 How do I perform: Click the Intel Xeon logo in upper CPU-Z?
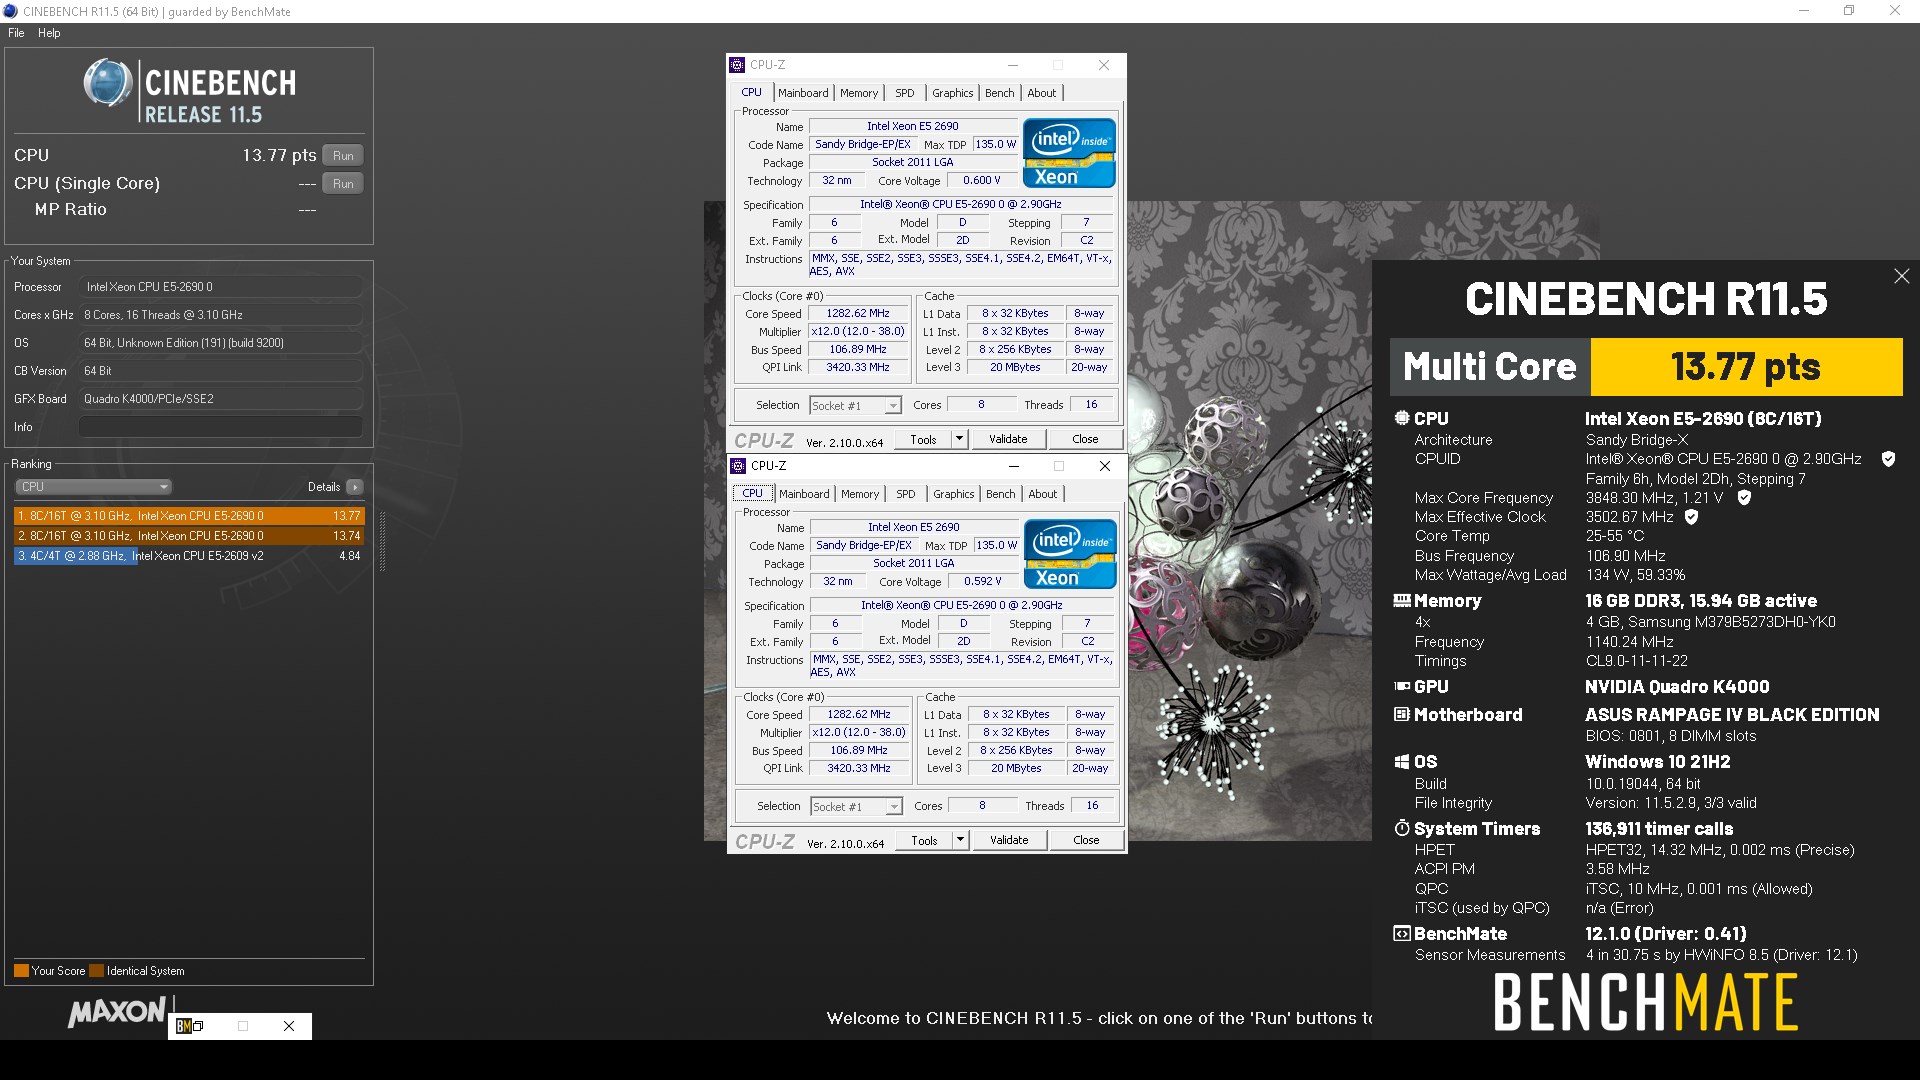[x=1069, y=153]
